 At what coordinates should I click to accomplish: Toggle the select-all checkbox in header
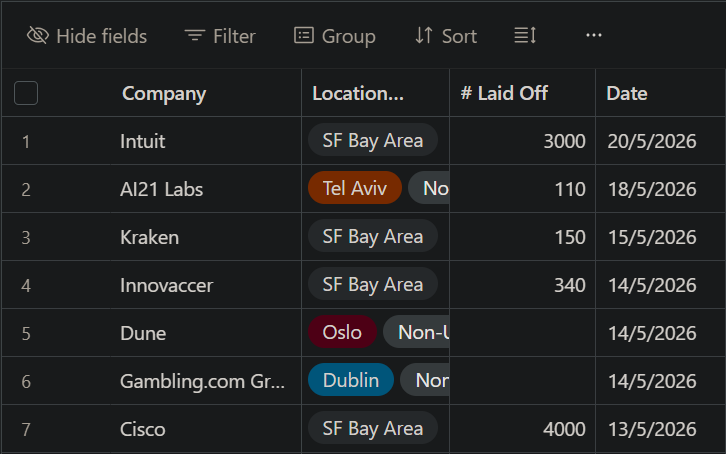point(26,93)
